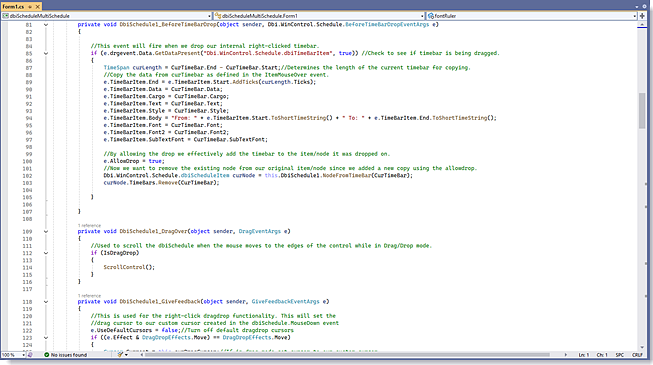The image size is (653, 365).
Task: Click the dbiScheduleItem type on line 102
Action: [205, 175]
